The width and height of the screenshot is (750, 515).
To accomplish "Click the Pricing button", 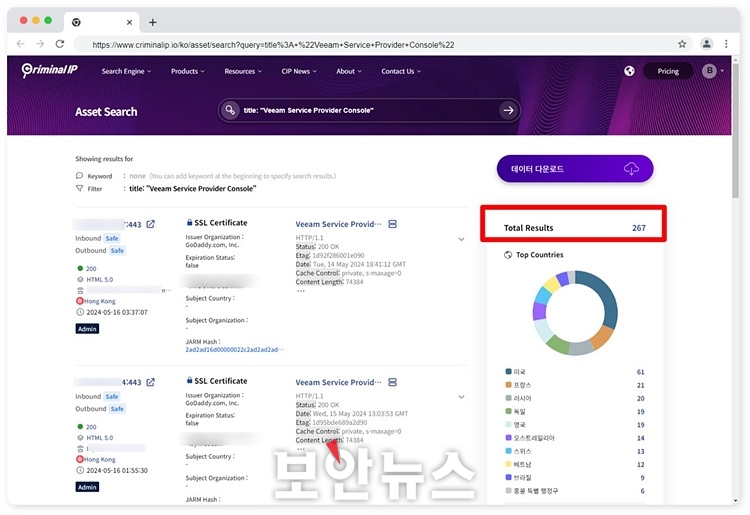I will pos(668,71).
